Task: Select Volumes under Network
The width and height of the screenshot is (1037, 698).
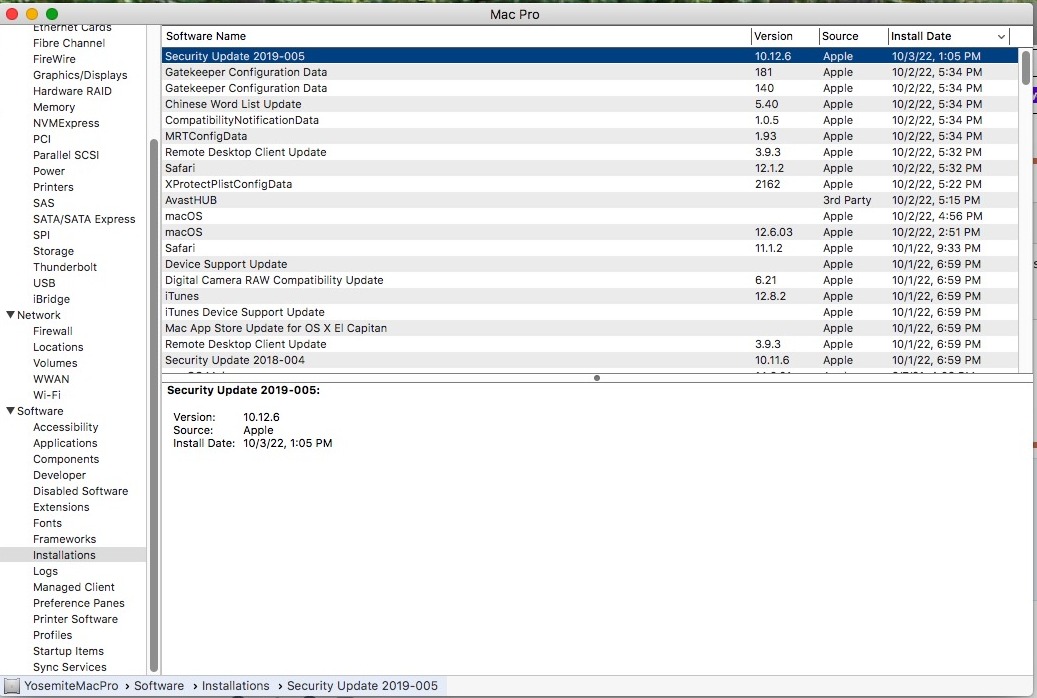Action: point(55,363)
